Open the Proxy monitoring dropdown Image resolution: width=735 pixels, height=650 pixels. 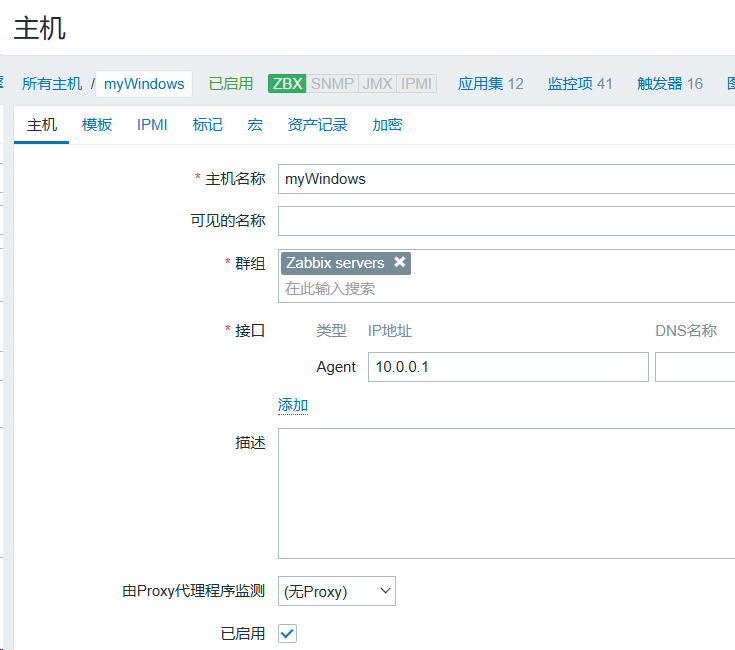[x=337, y=591]
